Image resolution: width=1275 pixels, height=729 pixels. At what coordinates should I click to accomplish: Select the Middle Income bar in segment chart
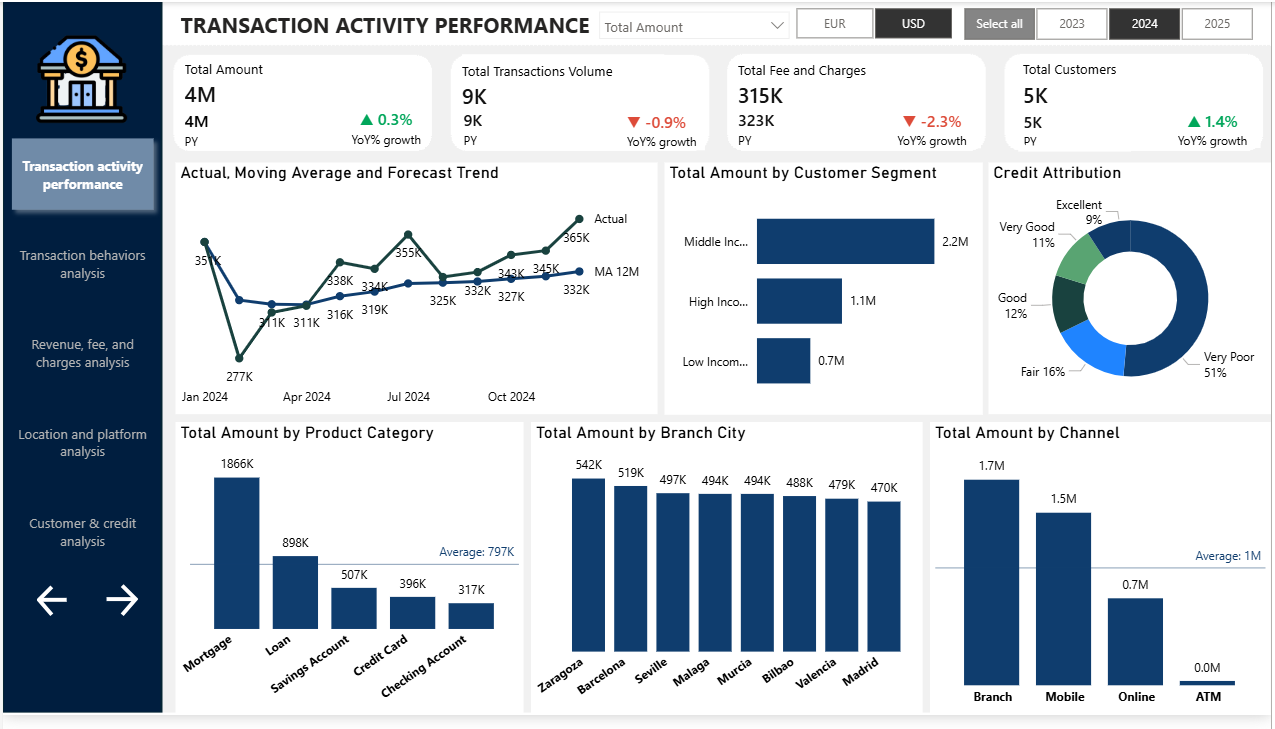pyautogui.click(x=845, y=241)
